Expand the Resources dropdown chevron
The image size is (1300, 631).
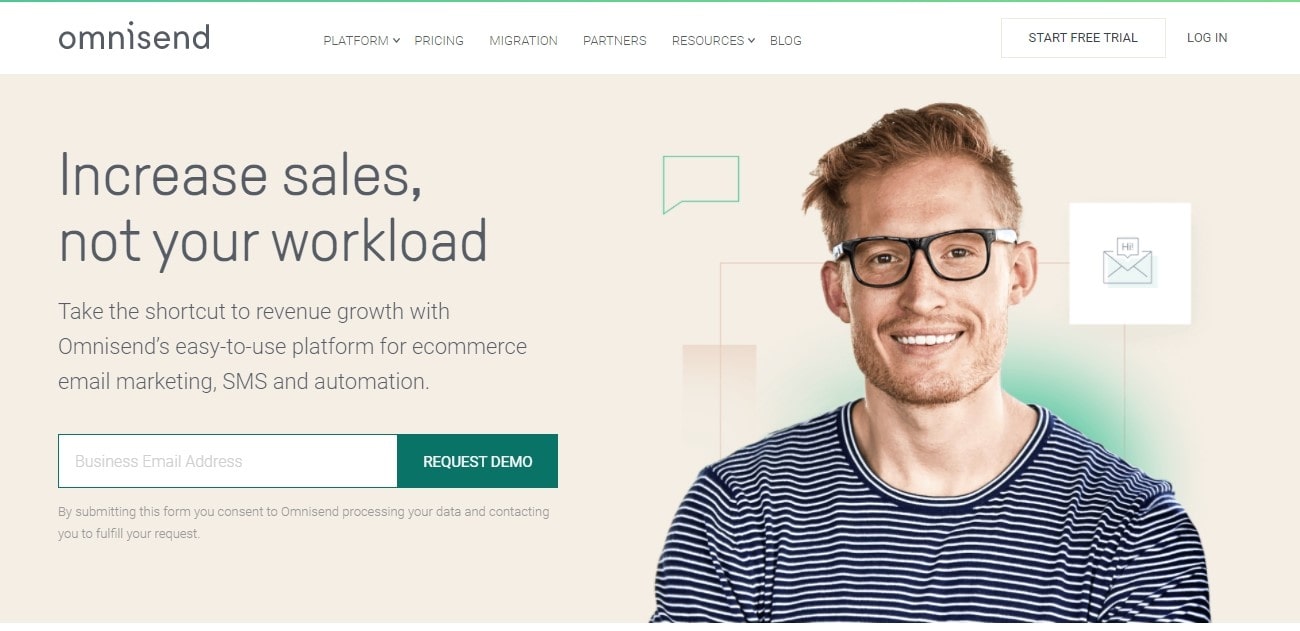click(751, 41)
